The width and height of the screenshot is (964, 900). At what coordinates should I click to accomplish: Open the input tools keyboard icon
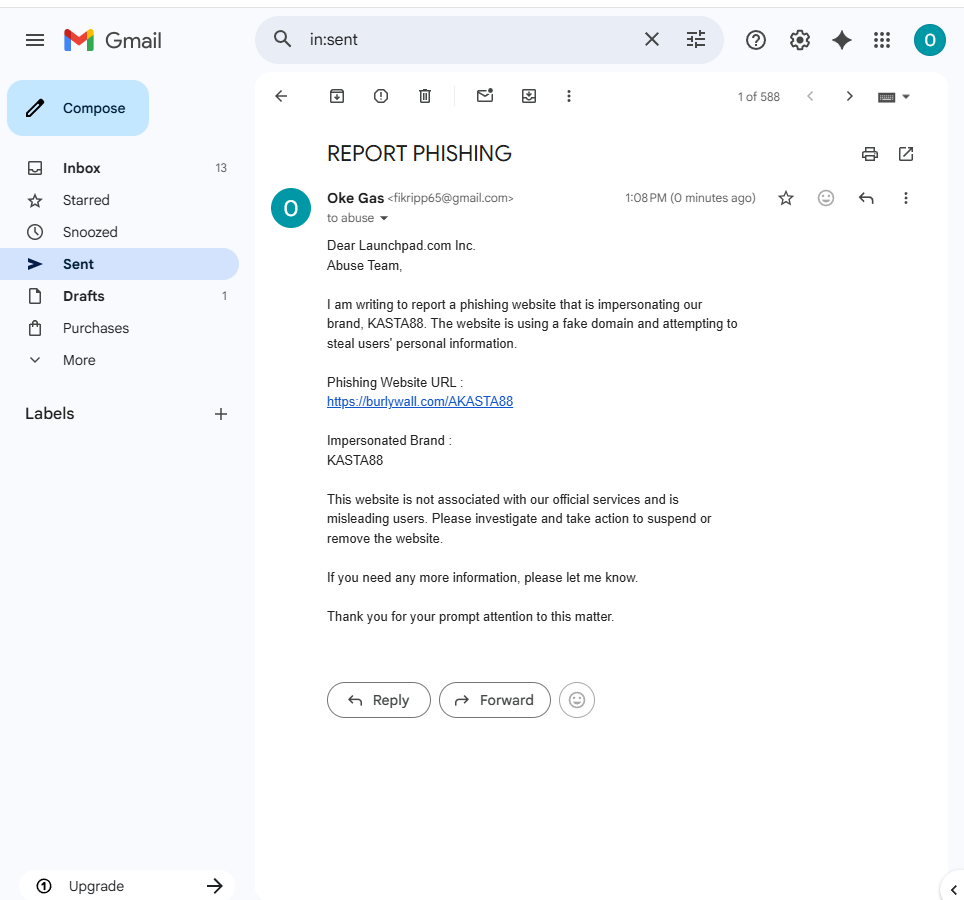887,97
